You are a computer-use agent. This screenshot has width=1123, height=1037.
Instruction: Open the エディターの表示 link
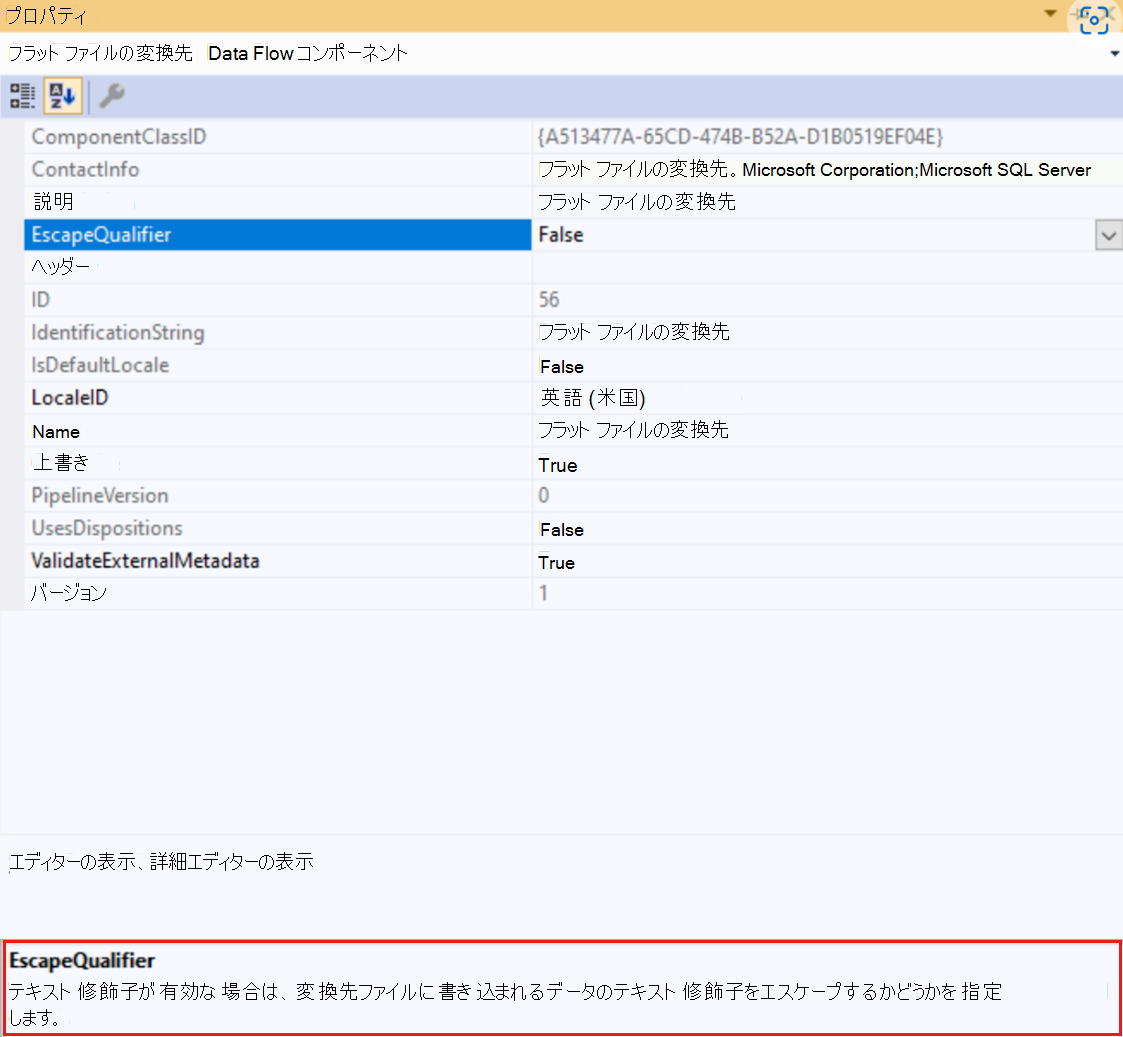[72, 862]
